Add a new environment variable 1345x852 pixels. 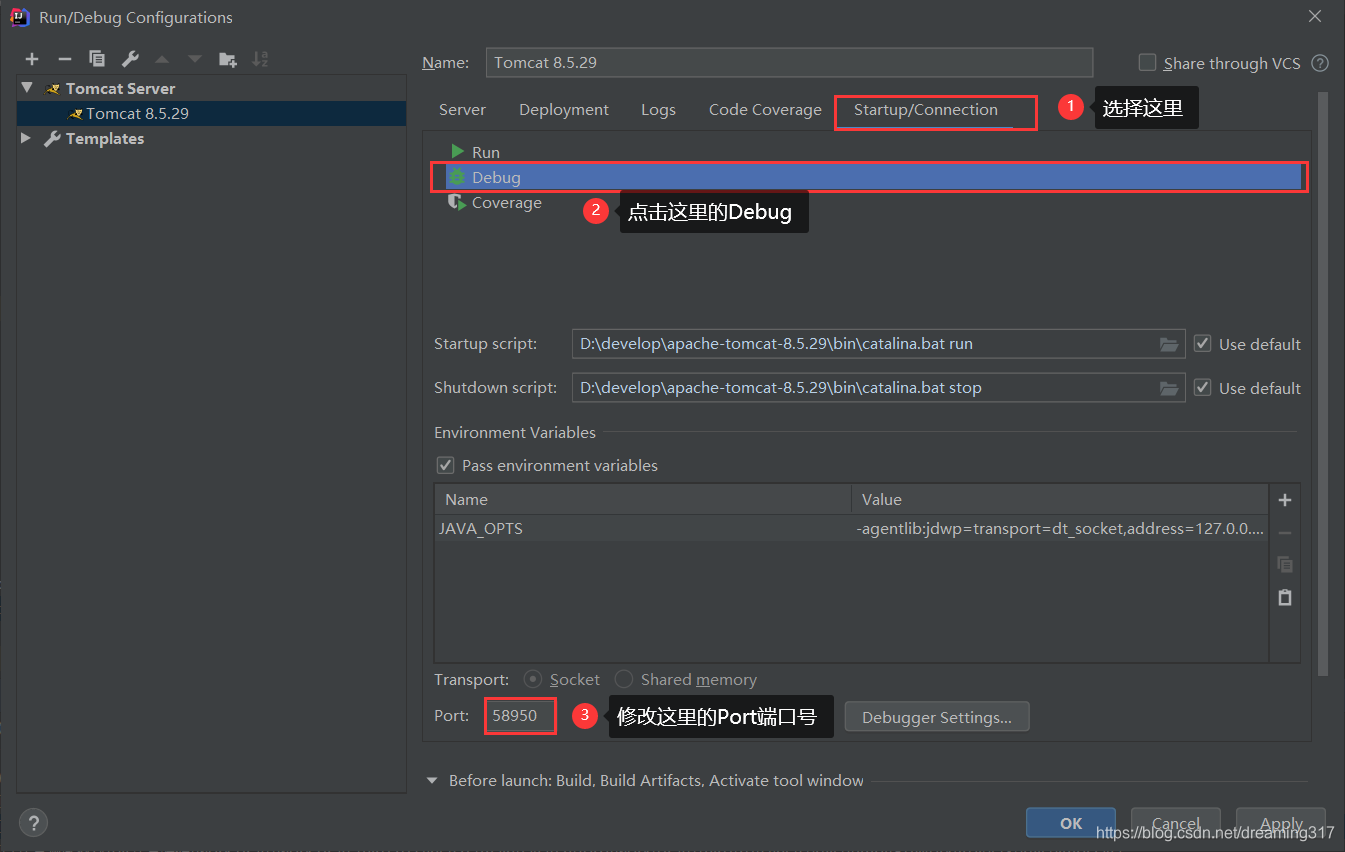[1284, 499]
